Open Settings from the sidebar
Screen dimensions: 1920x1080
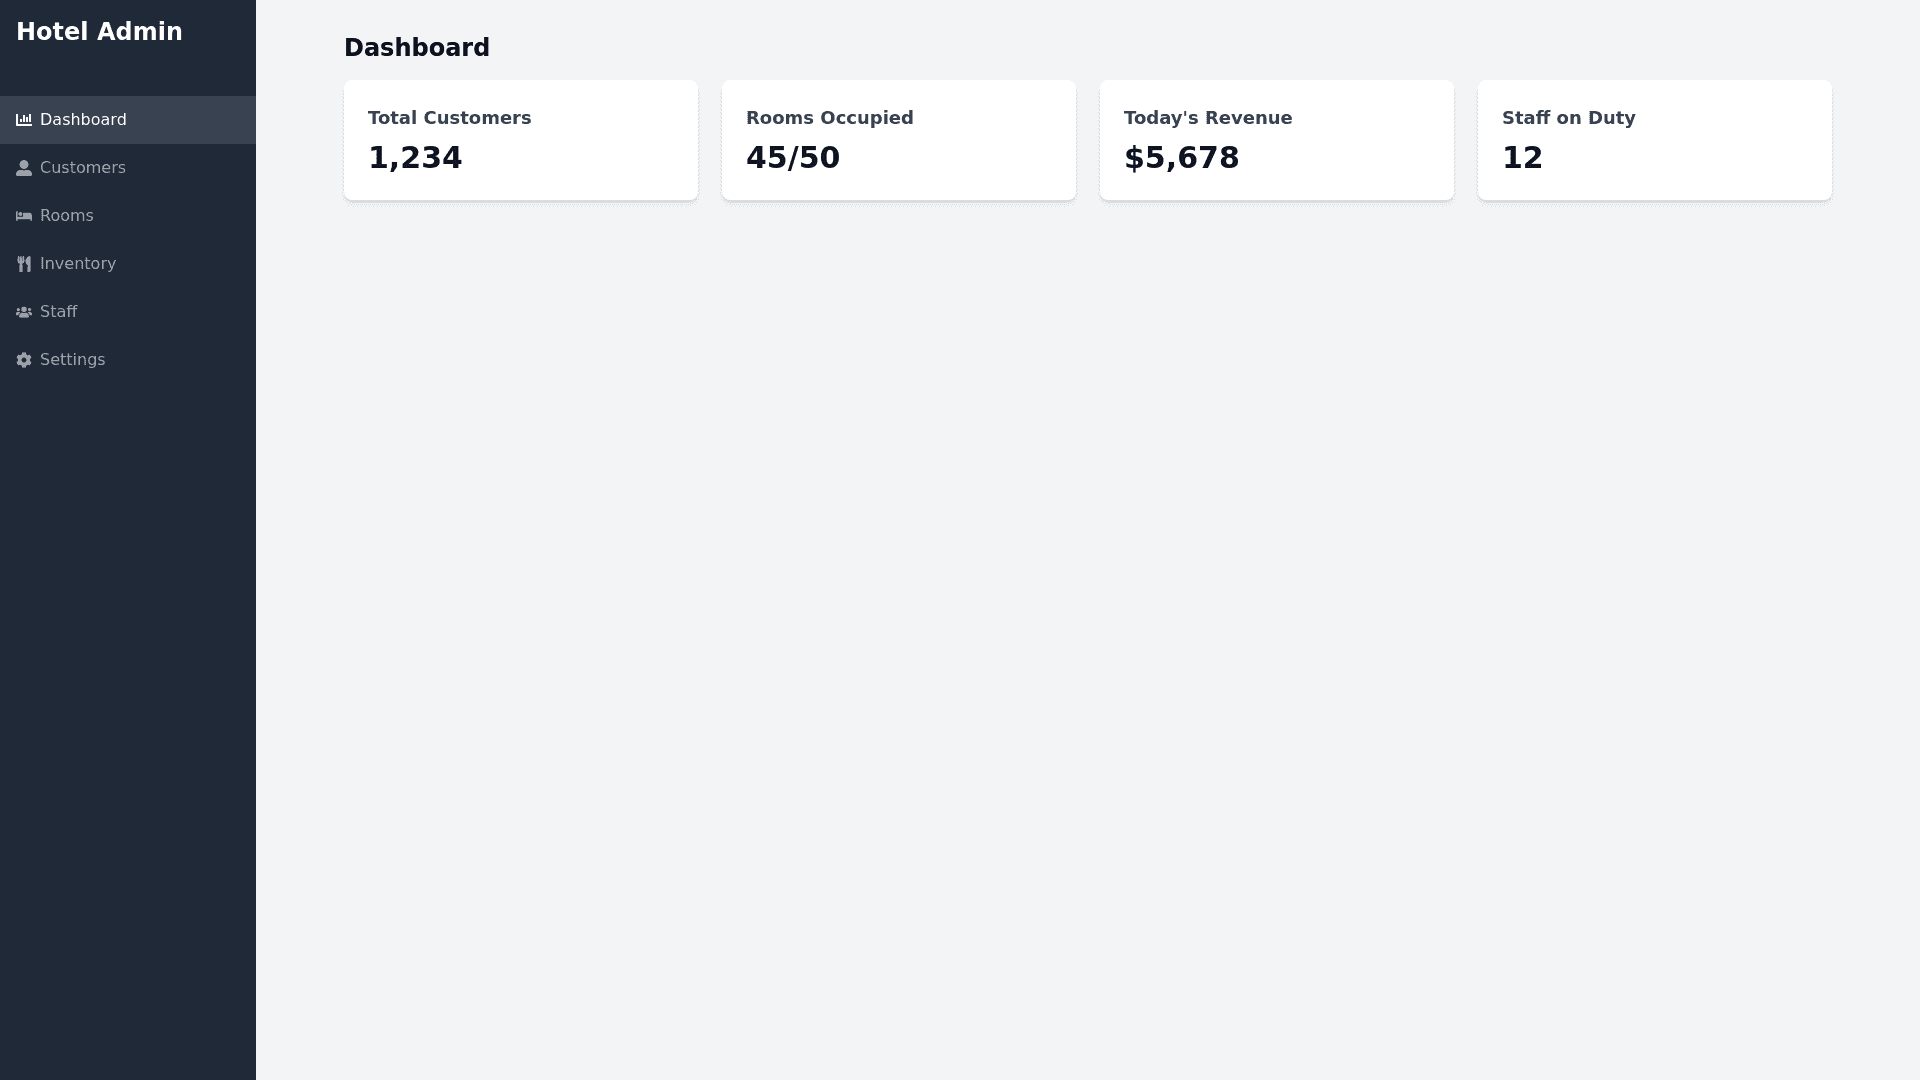(x=72, y=360)
